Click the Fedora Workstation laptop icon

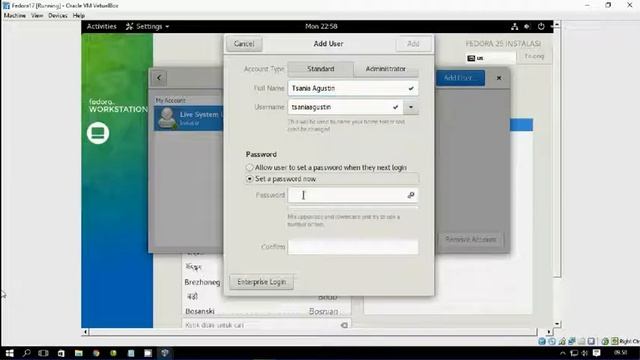[98, 133]
